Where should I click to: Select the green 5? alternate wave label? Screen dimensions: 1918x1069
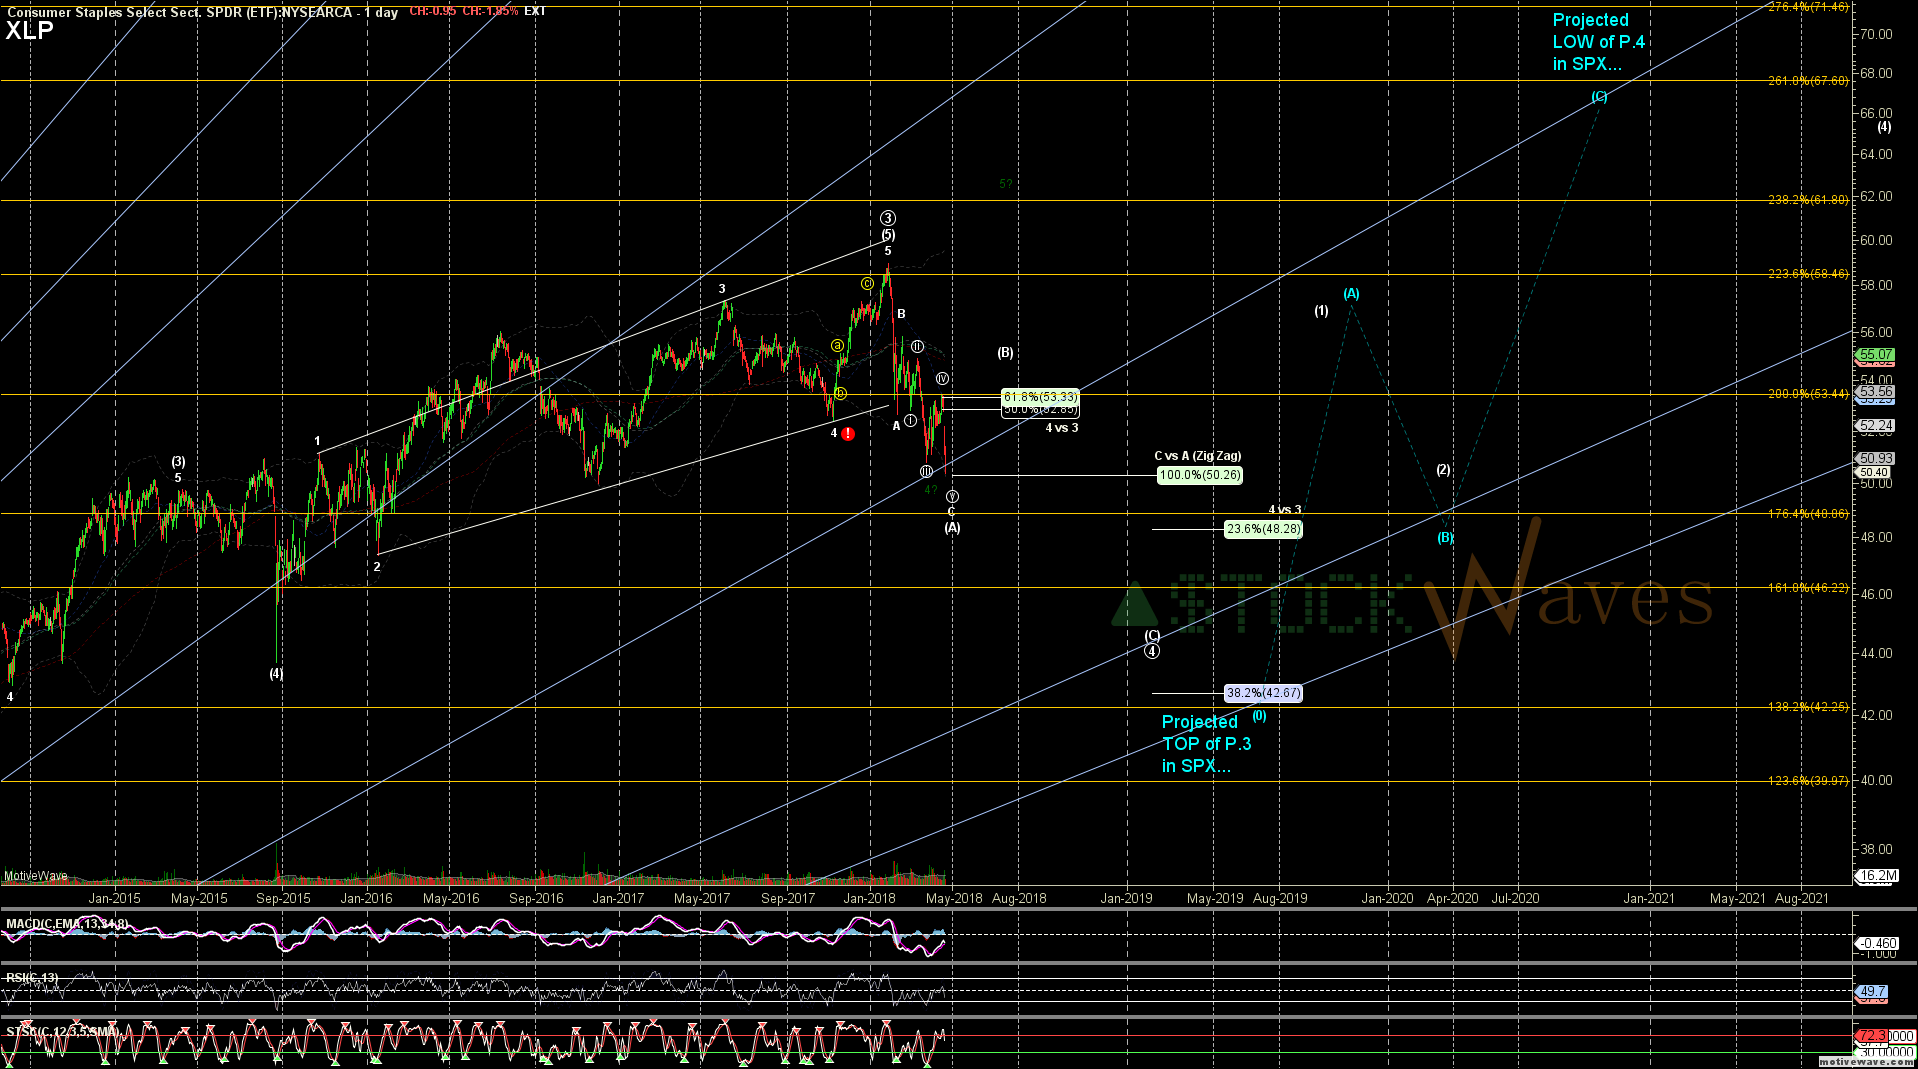pos(1006,184)
